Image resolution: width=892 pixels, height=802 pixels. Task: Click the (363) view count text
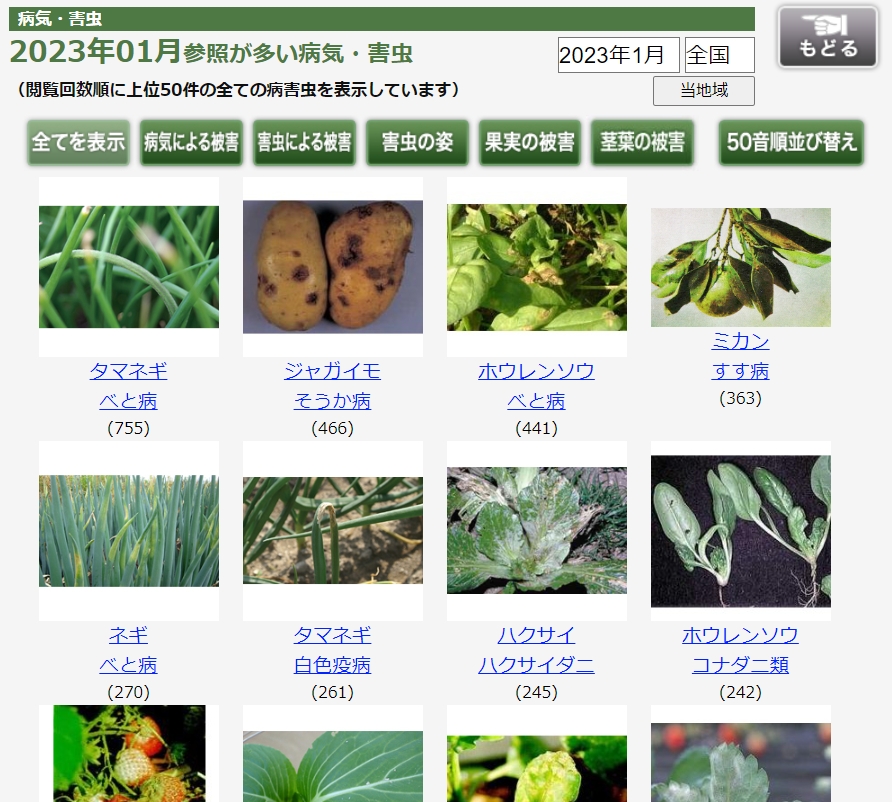tap(741, 398)
